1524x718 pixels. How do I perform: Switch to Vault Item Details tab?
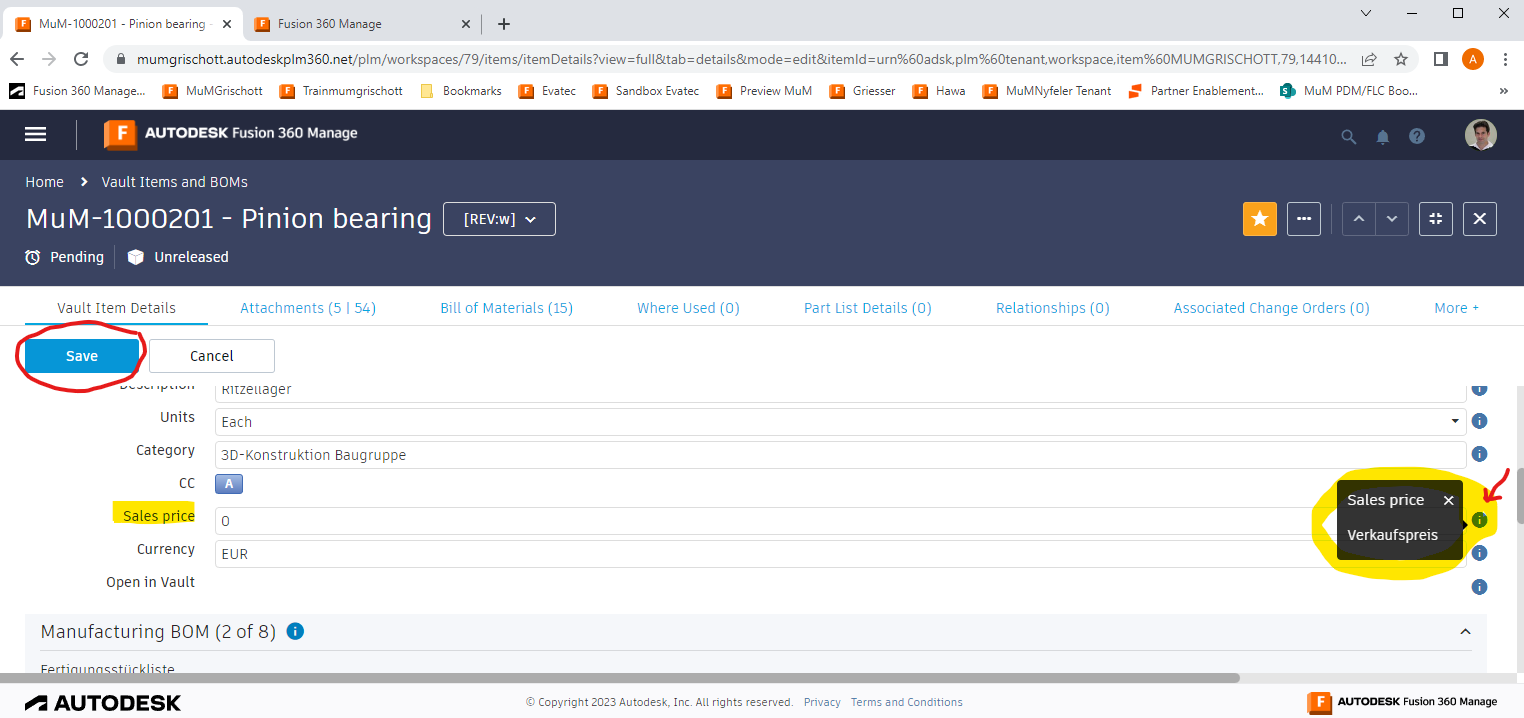tap(116, 308)
